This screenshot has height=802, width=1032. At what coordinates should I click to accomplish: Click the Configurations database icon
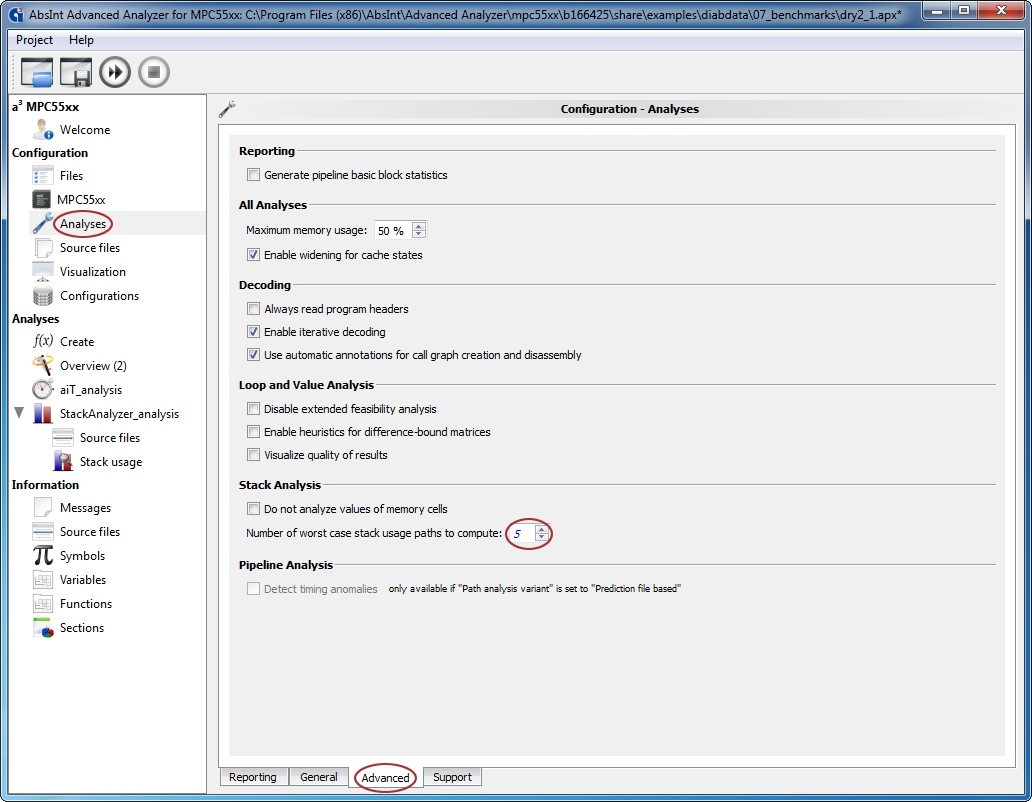click(43, 296)
